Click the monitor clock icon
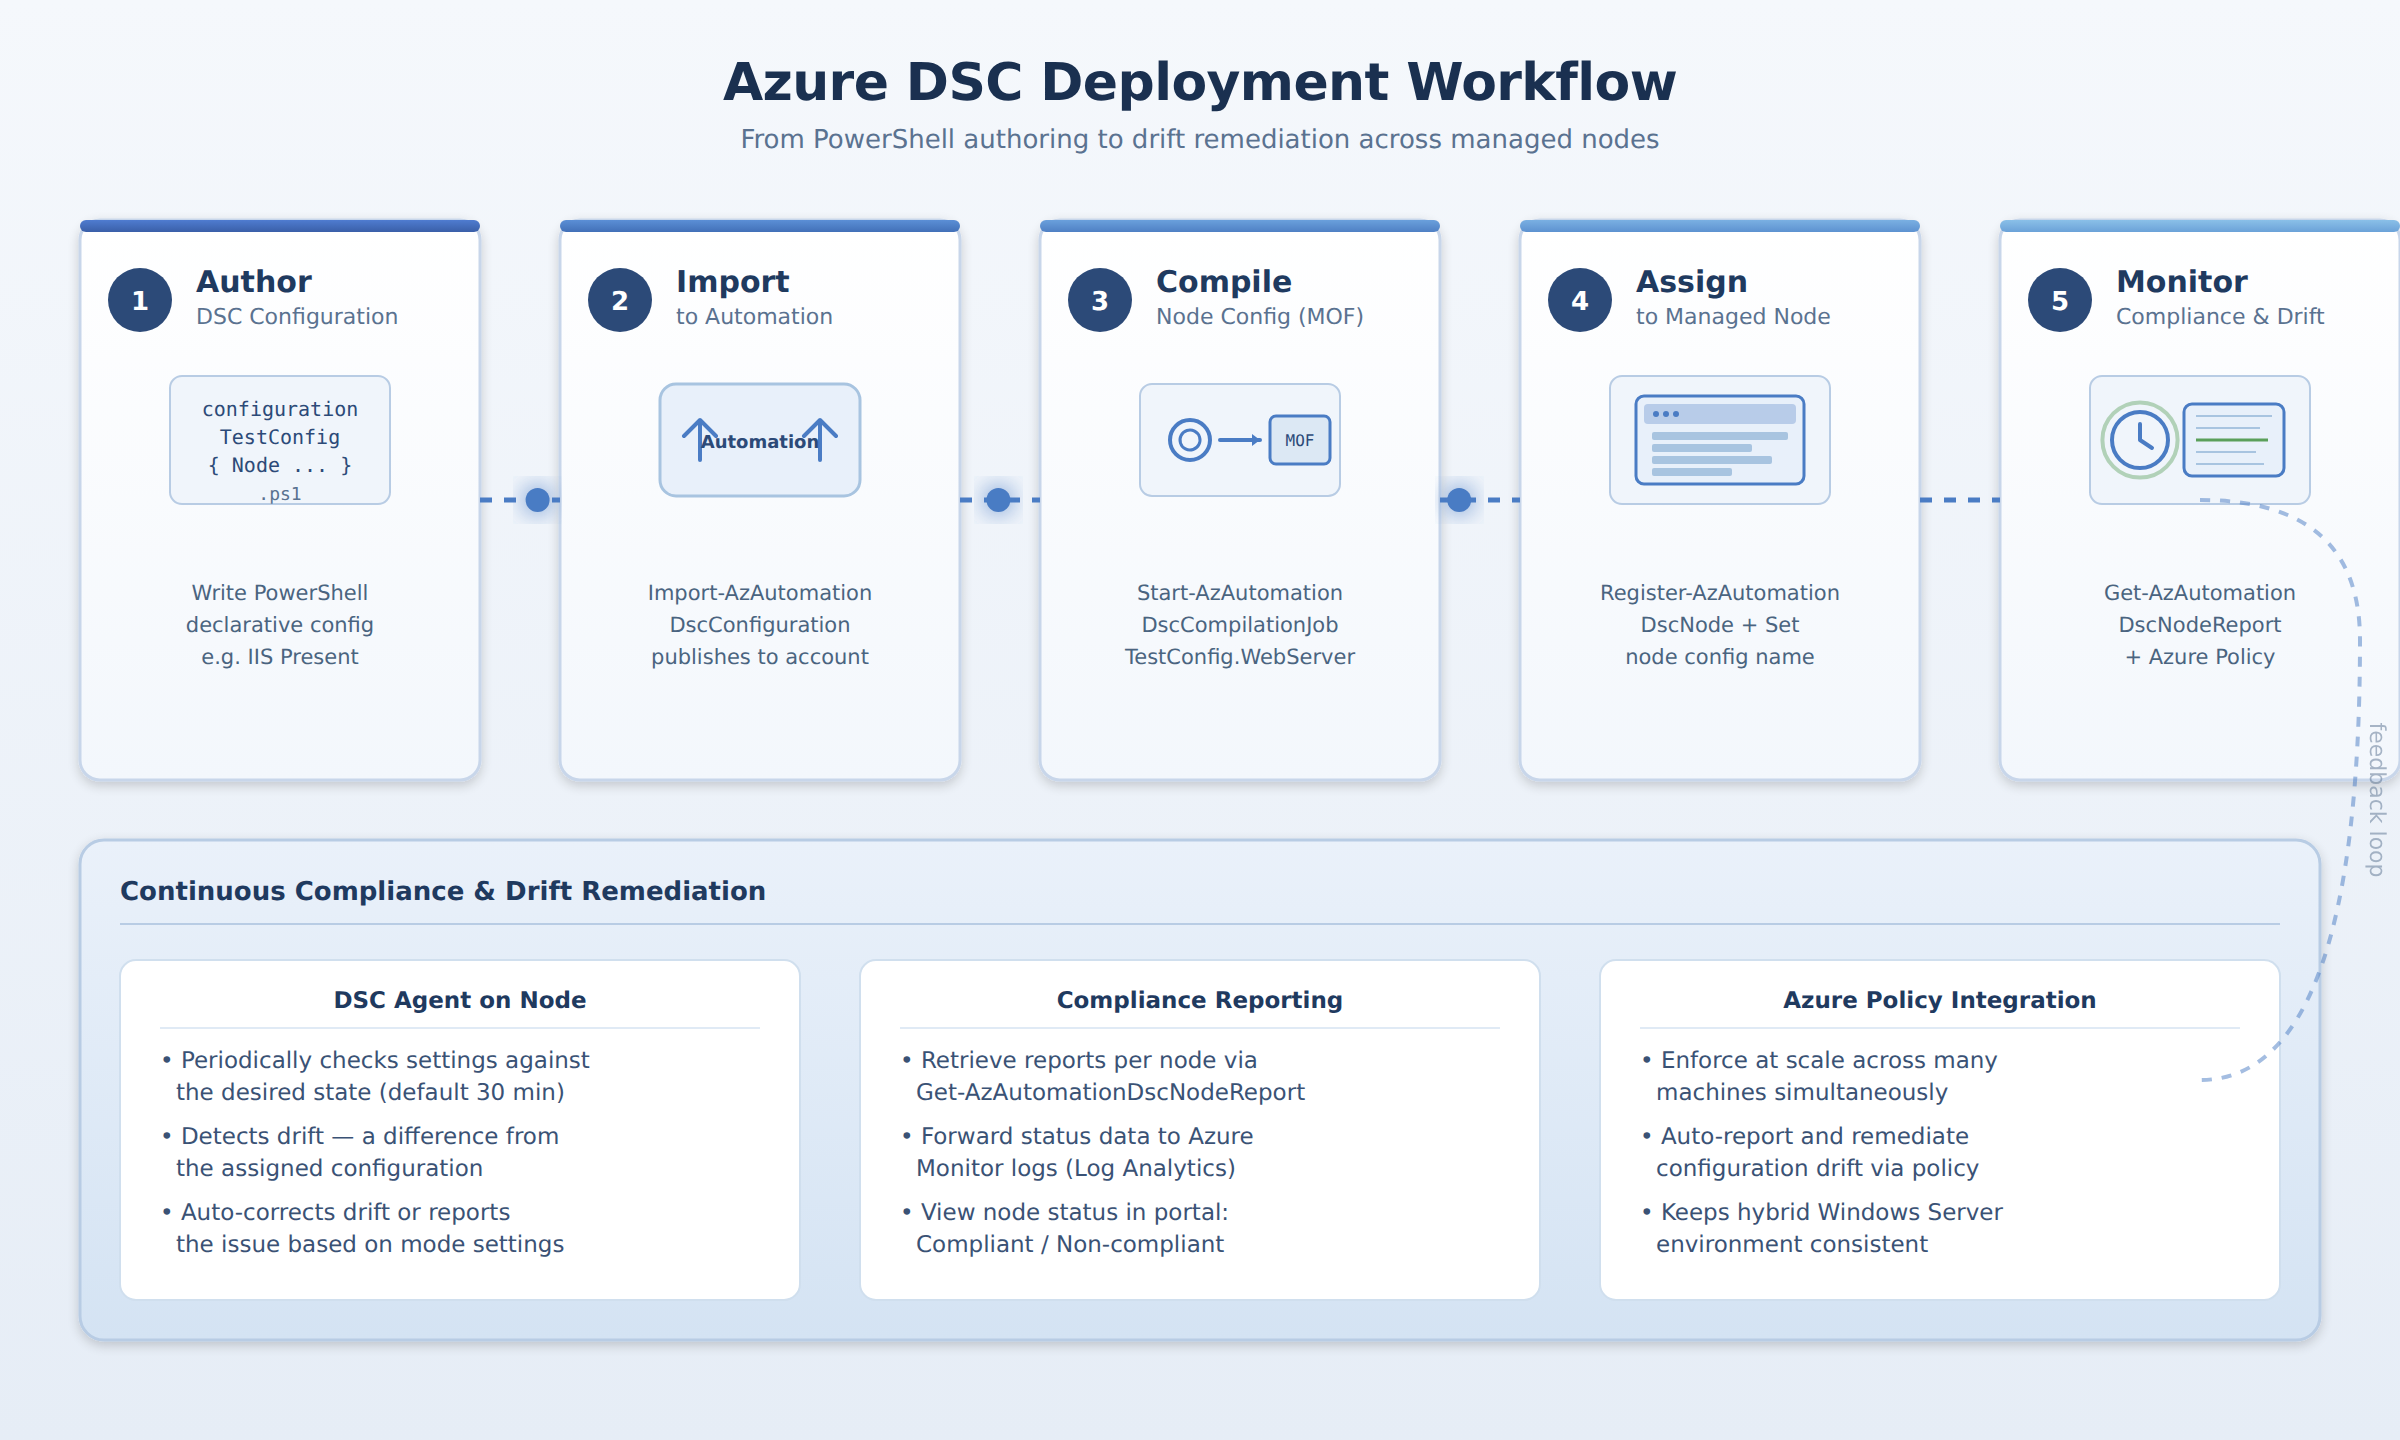Image resolution: width=2400 pixels, height=1440 pixels. (2140, 440)
